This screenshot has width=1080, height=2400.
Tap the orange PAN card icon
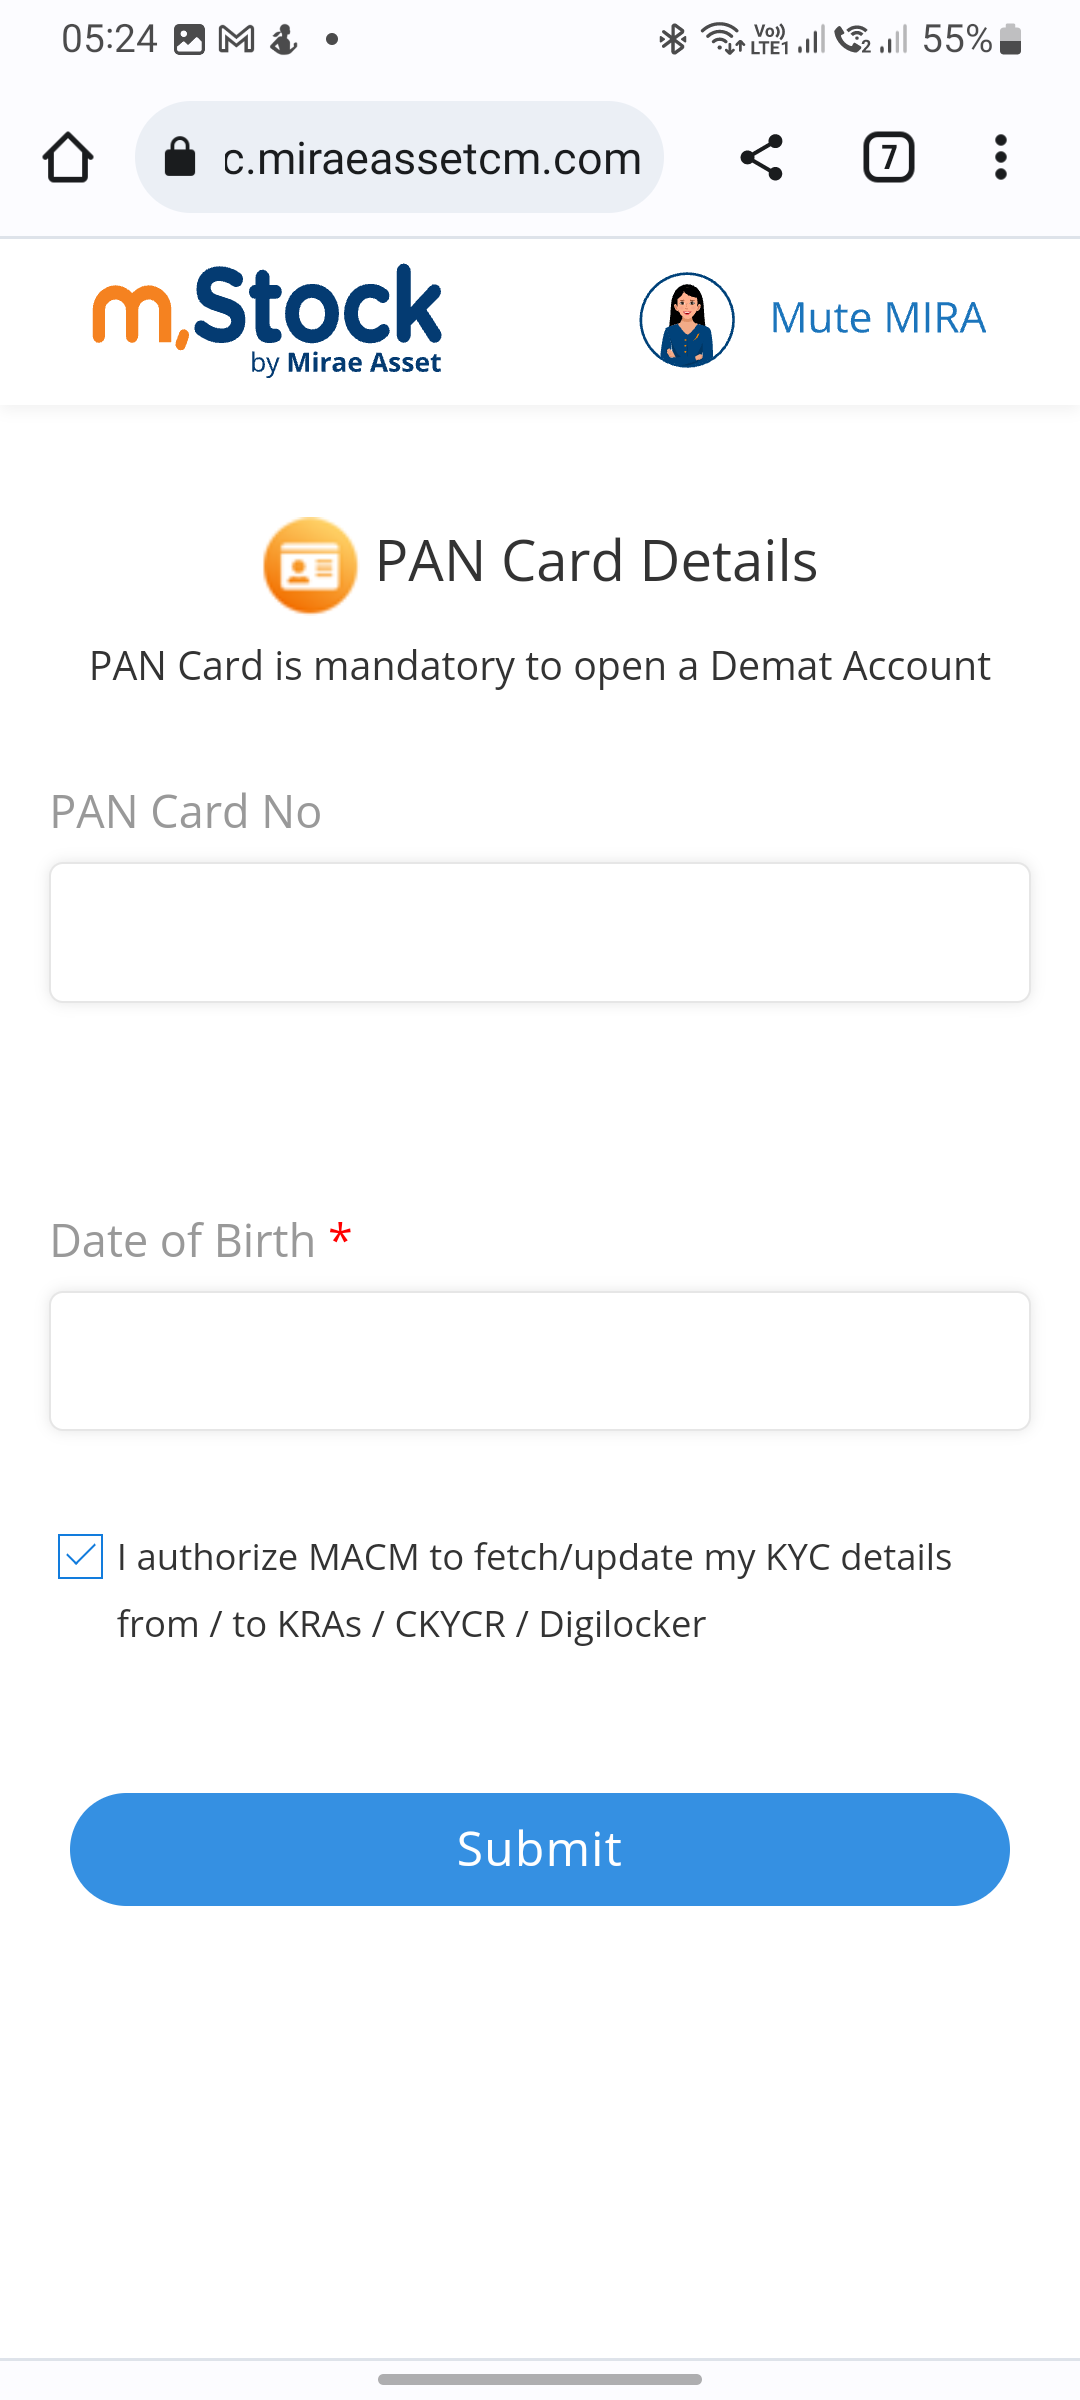pyautogui.click(x=308, y=565)
